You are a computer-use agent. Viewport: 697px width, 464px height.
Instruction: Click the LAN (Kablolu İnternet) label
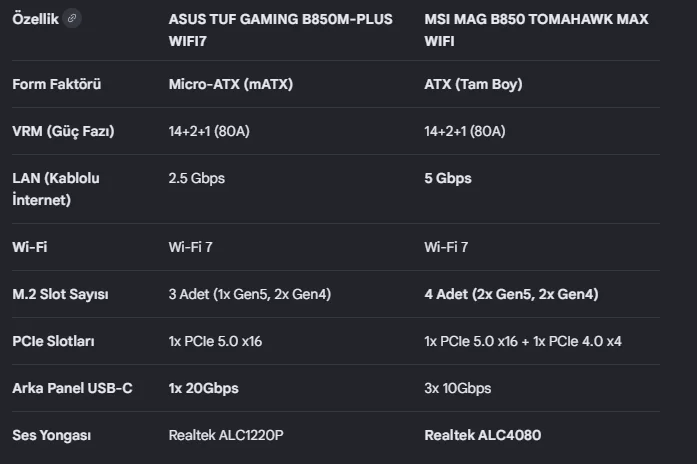pyautogui.click(x=56, y=189)
